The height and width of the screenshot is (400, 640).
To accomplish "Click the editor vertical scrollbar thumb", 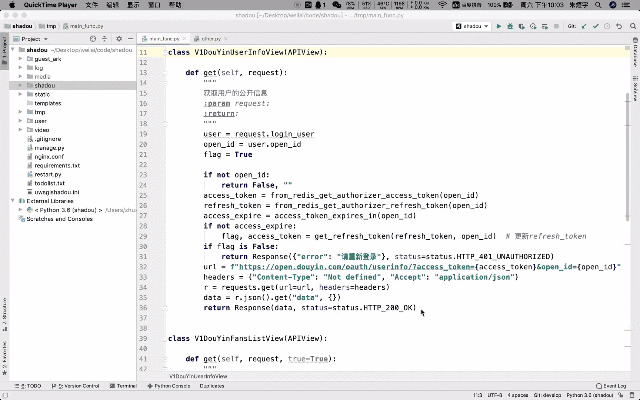I will [627, 157].
